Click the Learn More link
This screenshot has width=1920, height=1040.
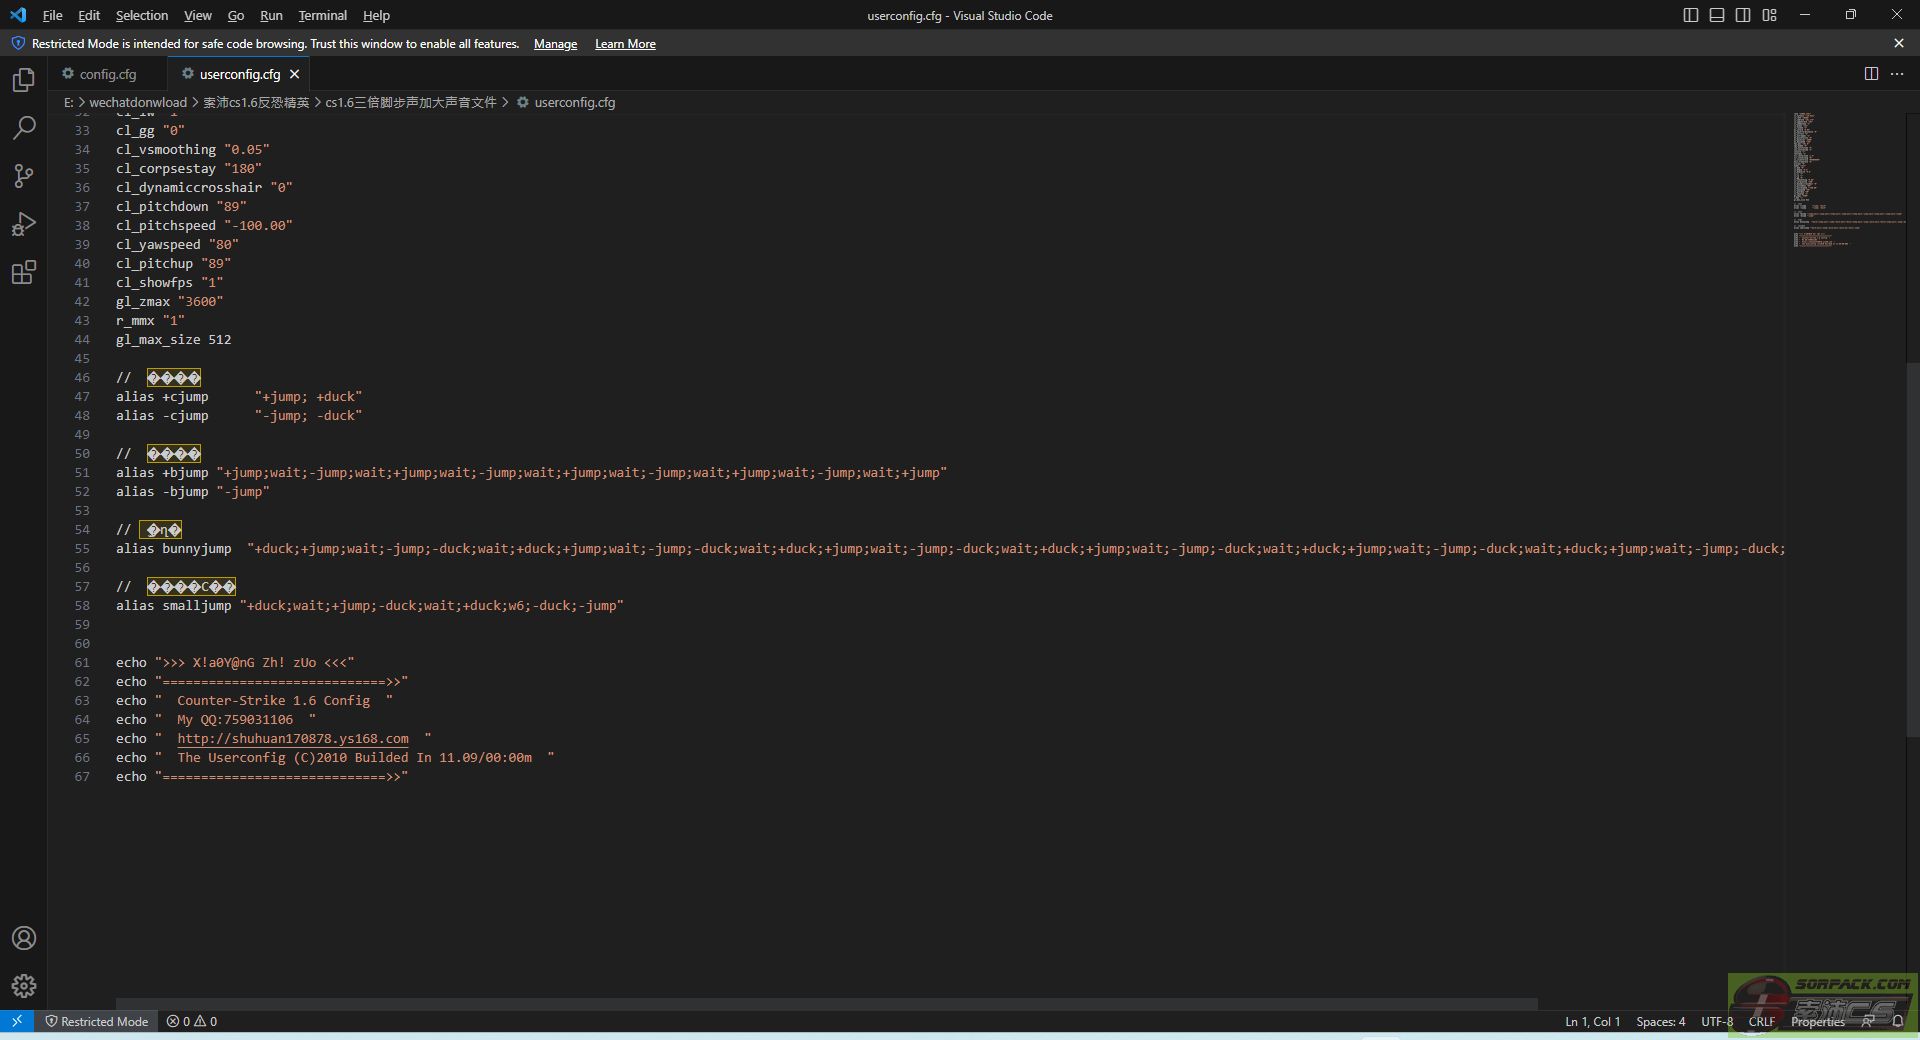coord(625,44)
